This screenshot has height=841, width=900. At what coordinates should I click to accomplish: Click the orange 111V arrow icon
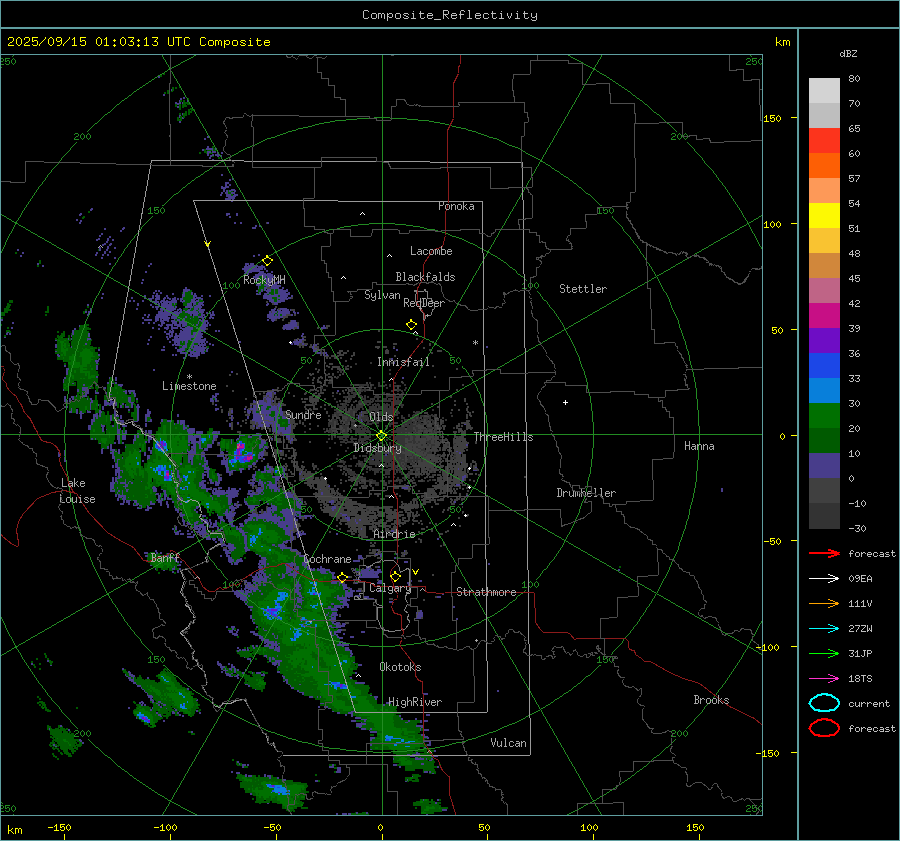coord(824,603)
